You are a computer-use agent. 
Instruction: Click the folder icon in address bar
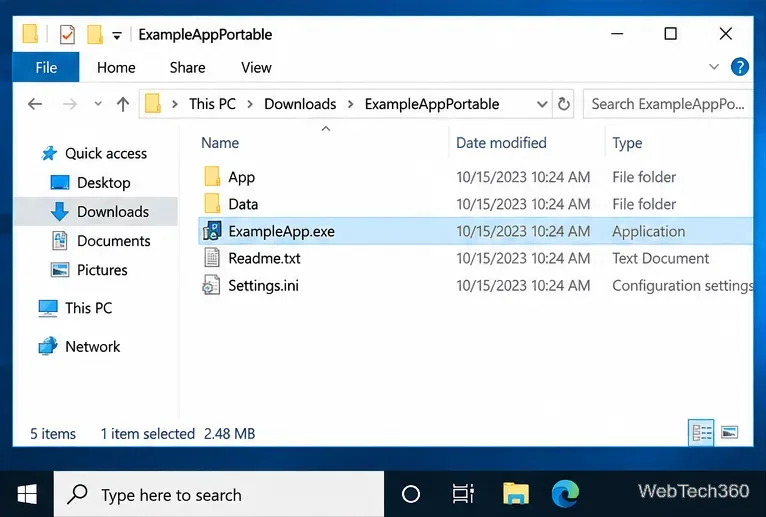(x=153, y=104)
